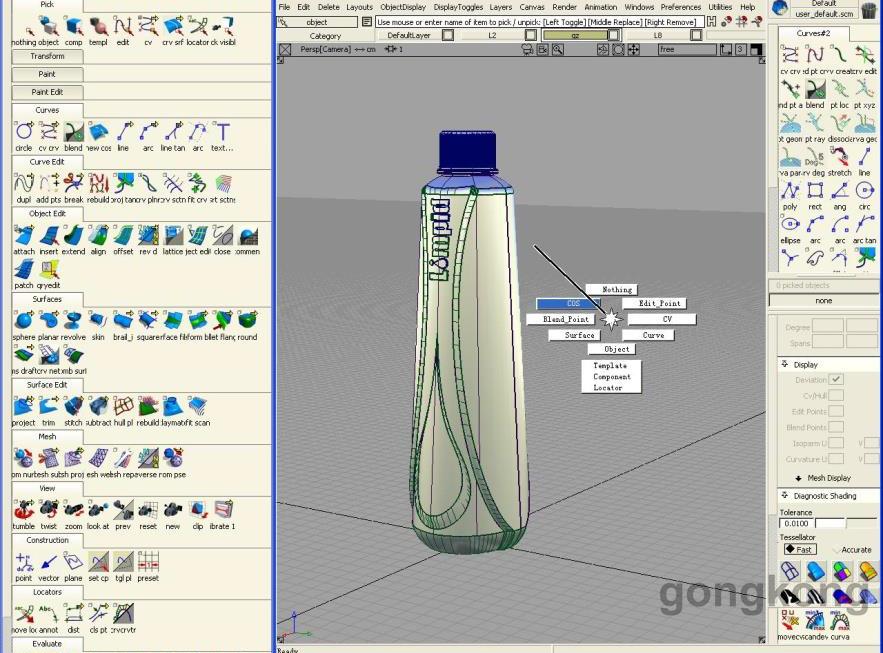Image resolution: width=883 pixels, height=653 pixels.
Task: Pick the extend tool in Object Edit
Action: [73, 236]
